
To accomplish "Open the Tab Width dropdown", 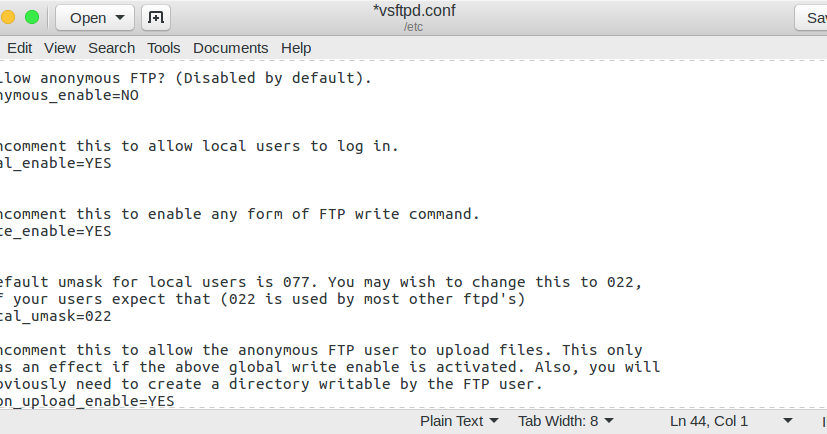I will point(565,421).
